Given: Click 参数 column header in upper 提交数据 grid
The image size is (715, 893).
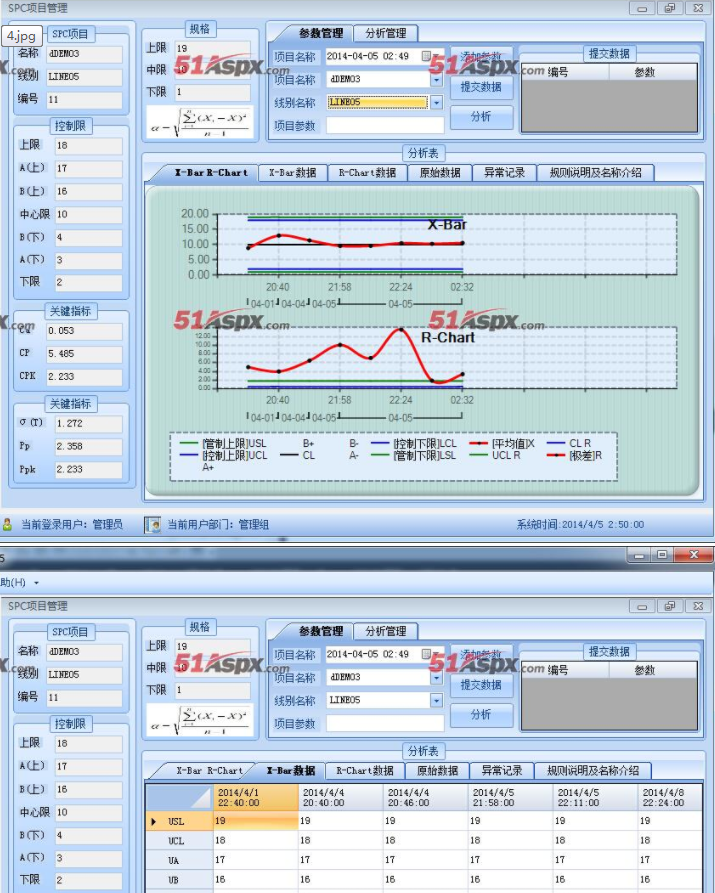Looking at the screenshot, I should click(x=653, y=72).
